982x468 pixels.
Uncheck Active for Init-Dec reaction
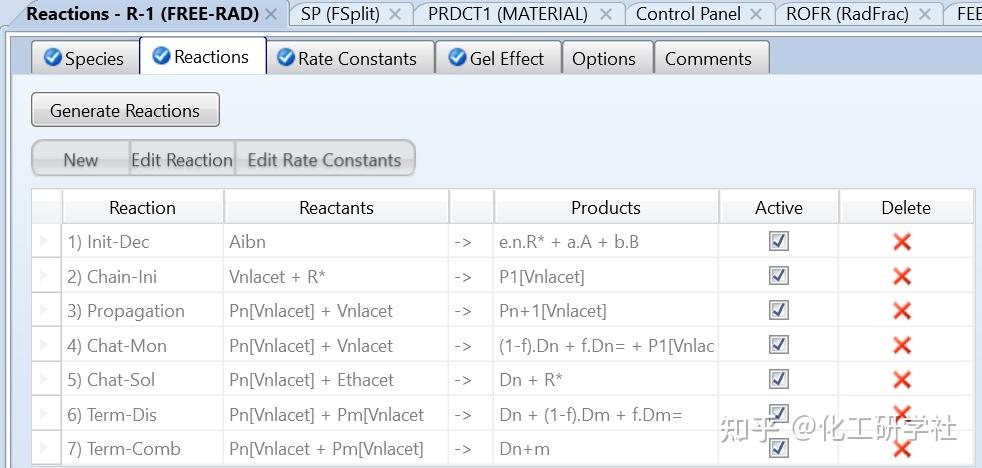click(x=779, y=242)
